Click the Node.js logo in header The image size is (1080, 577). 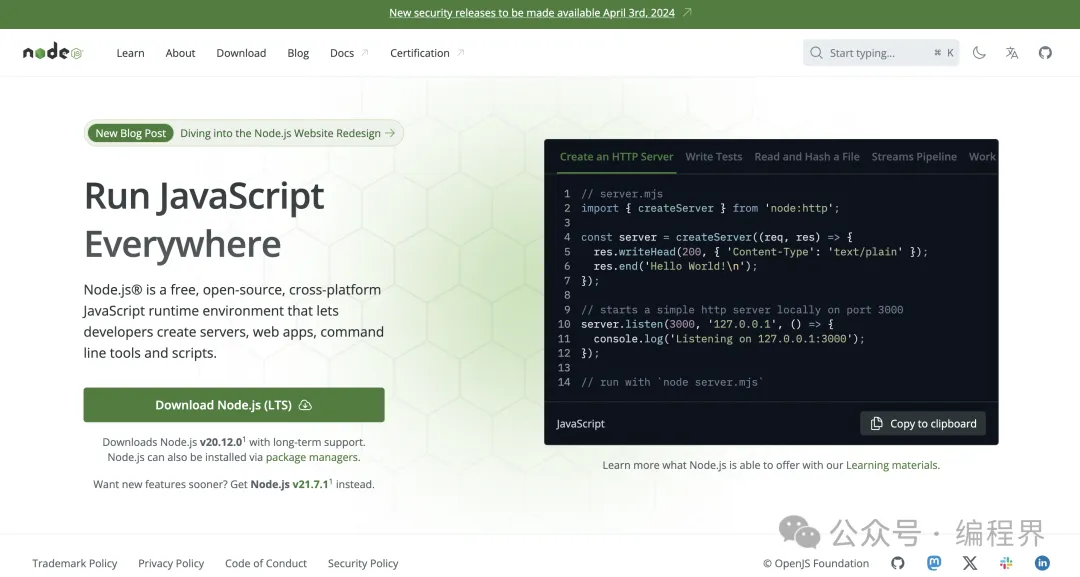(52, 53)
